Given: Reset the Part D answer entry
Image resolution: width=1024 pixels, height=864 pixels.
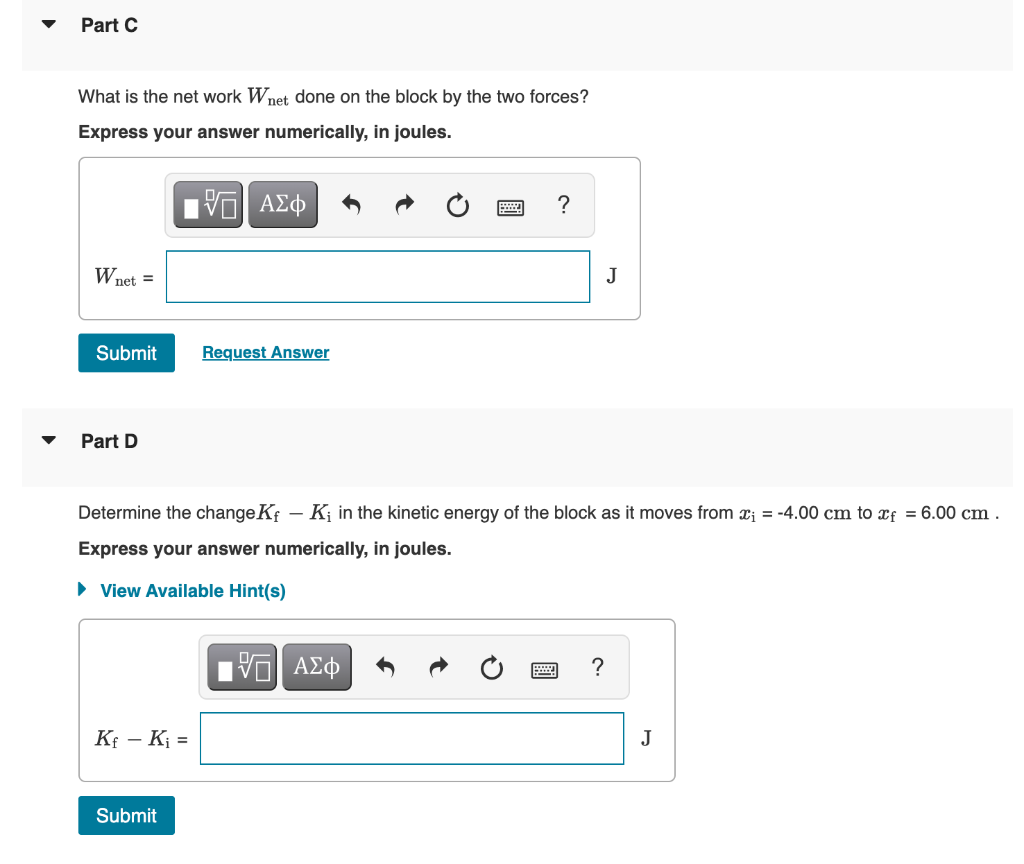Looking at the screenshot, I should (x=491, y=667).
